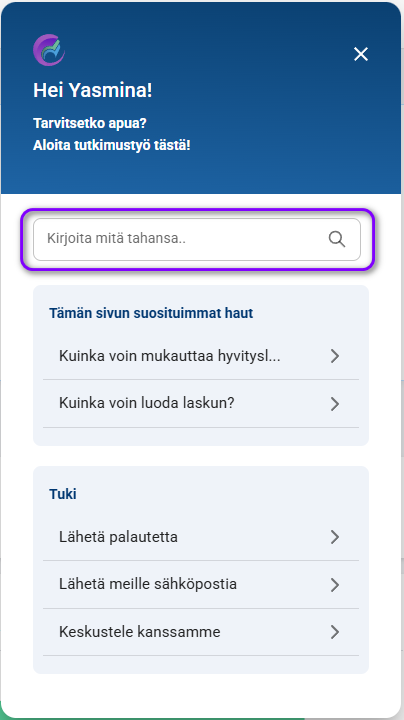Expand chevron next to 'Kuinka voin mukauttaa hyvitysl...'
Screen dimensions: 404x720
pos(335,356)
